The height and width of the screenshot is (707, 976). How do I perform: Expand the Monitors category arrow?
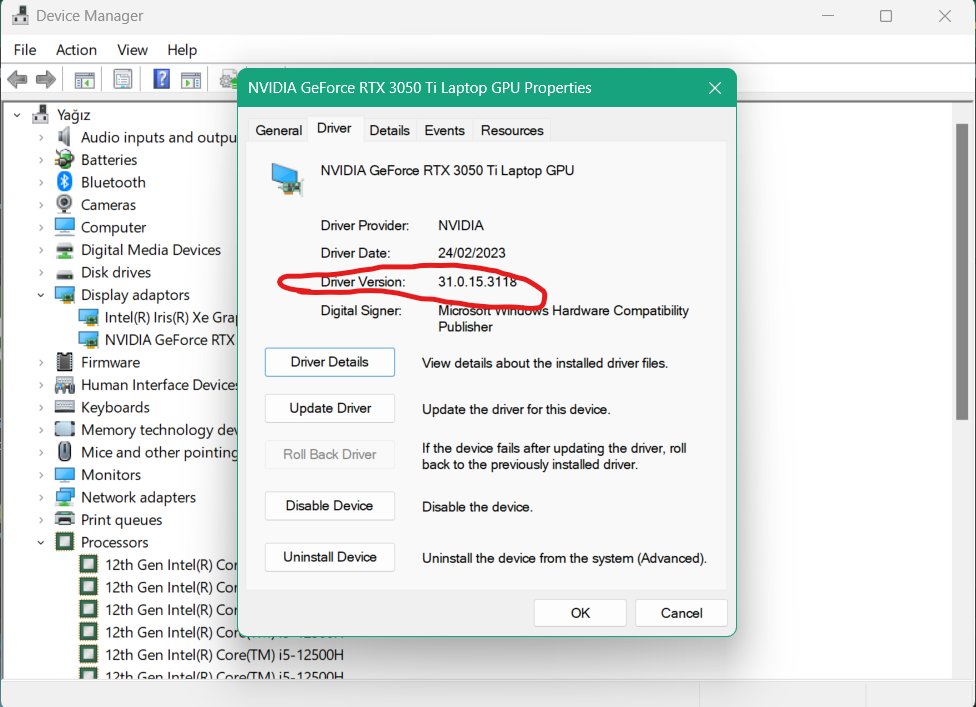tap(41, 475)
